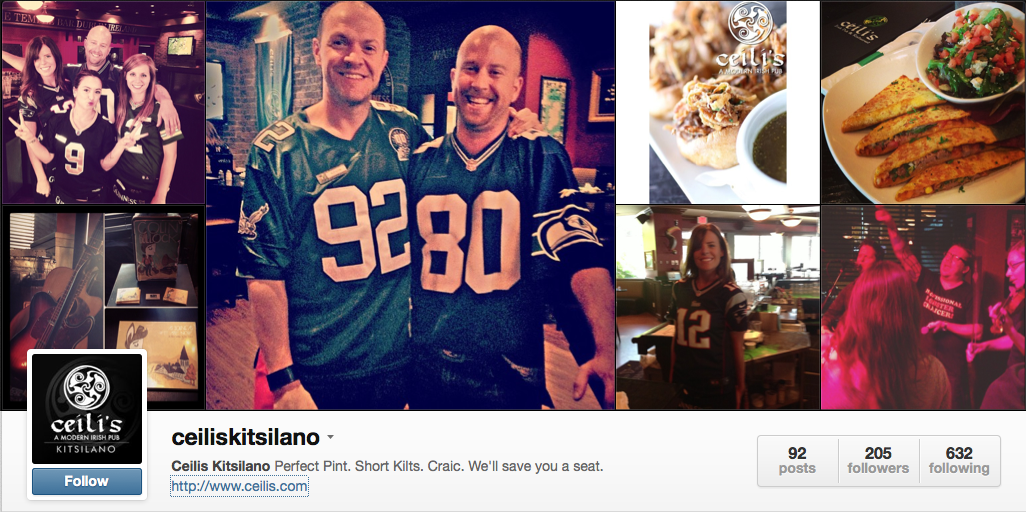Click the ceiliskitsilano username heading
The height and width of the screenshot is (512, 1026).
245,437
